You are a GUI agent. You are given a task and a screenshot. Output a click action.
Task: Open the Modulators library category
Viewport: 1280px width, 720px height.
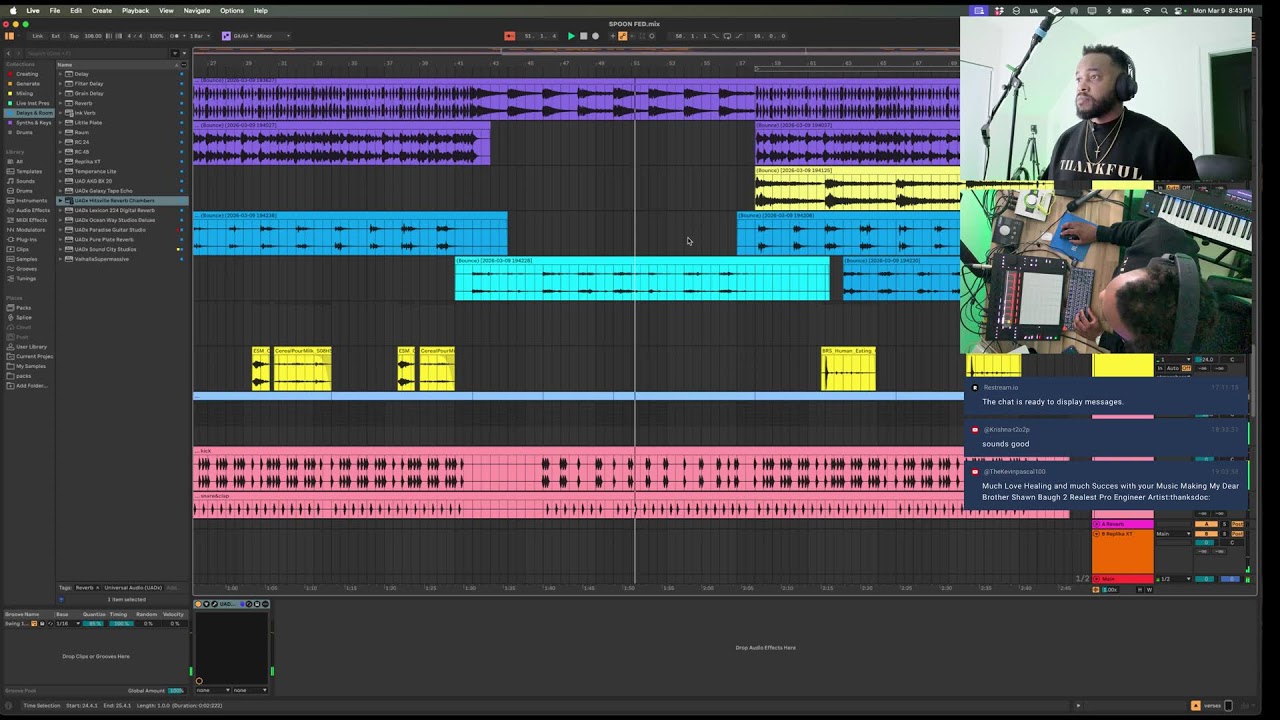point(30,229)
